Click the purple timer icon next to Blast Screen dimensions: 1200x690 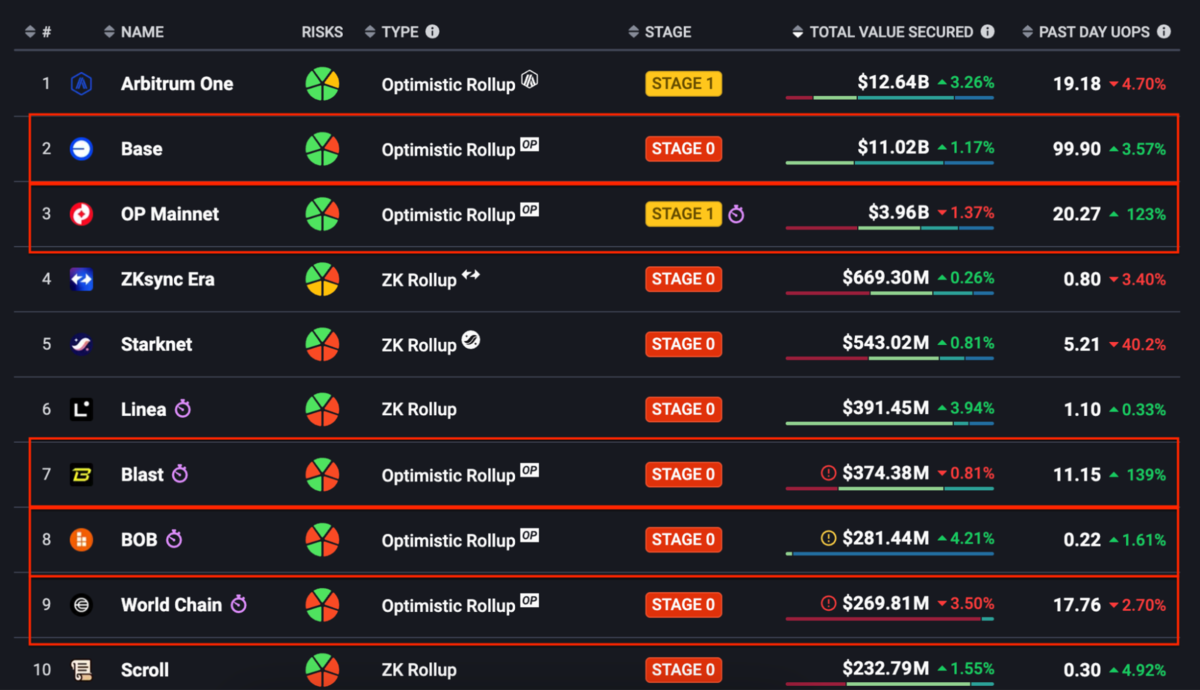(x=180, y=474)
